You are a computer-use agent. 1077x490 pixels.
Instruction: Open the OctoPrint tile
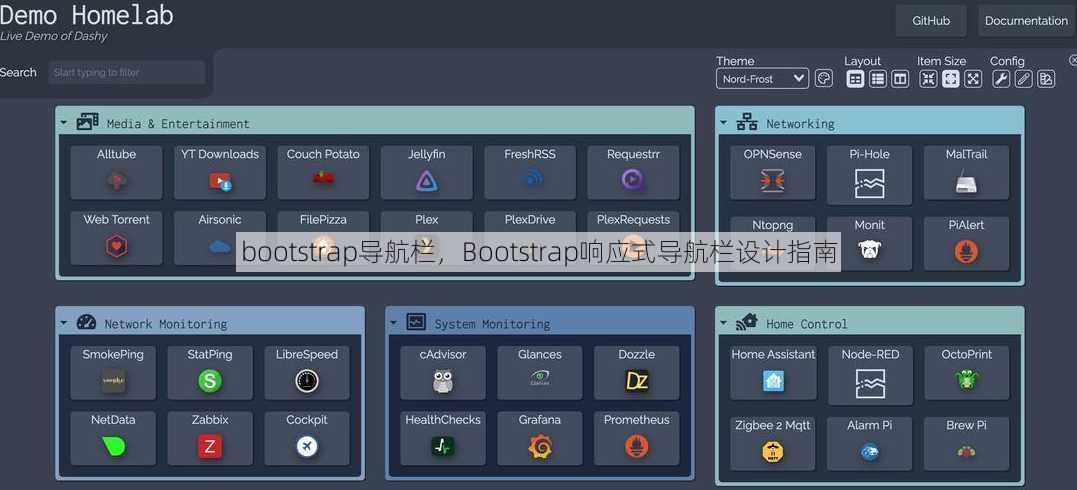(x=967, y=372)
